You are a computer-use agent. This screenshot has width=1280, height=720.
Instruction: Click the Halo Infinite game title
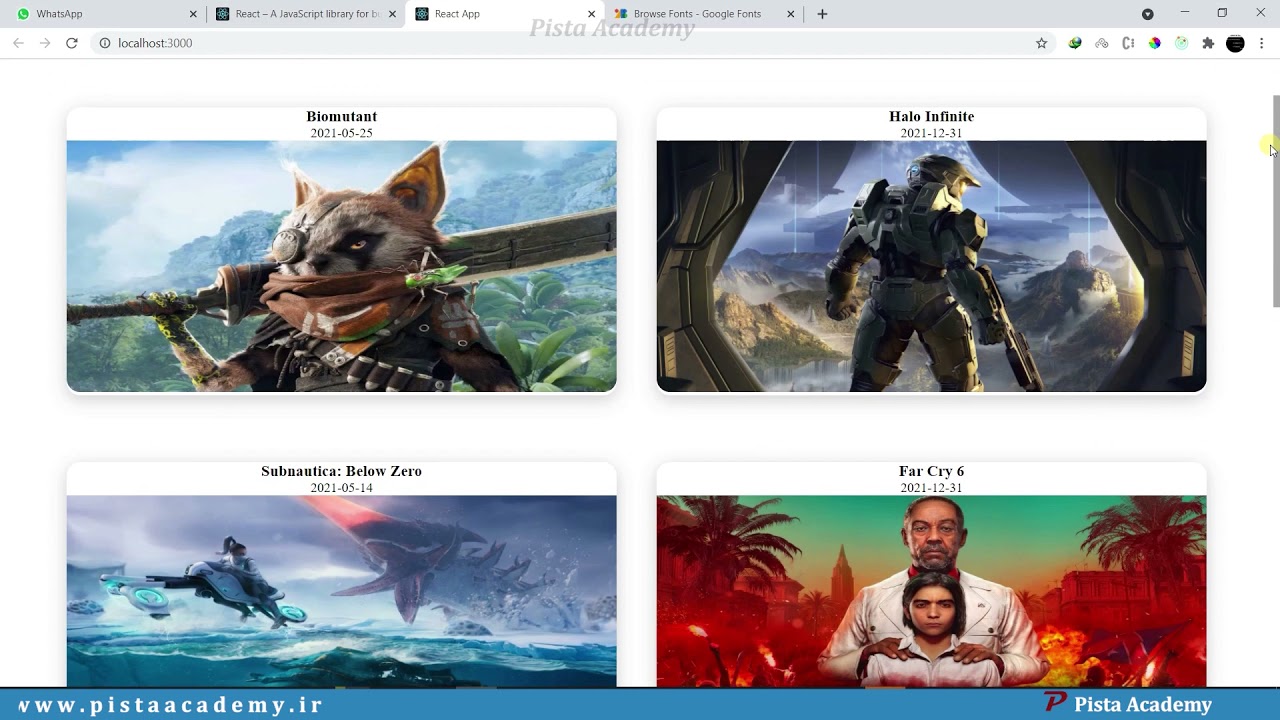[x=931, y=117]
